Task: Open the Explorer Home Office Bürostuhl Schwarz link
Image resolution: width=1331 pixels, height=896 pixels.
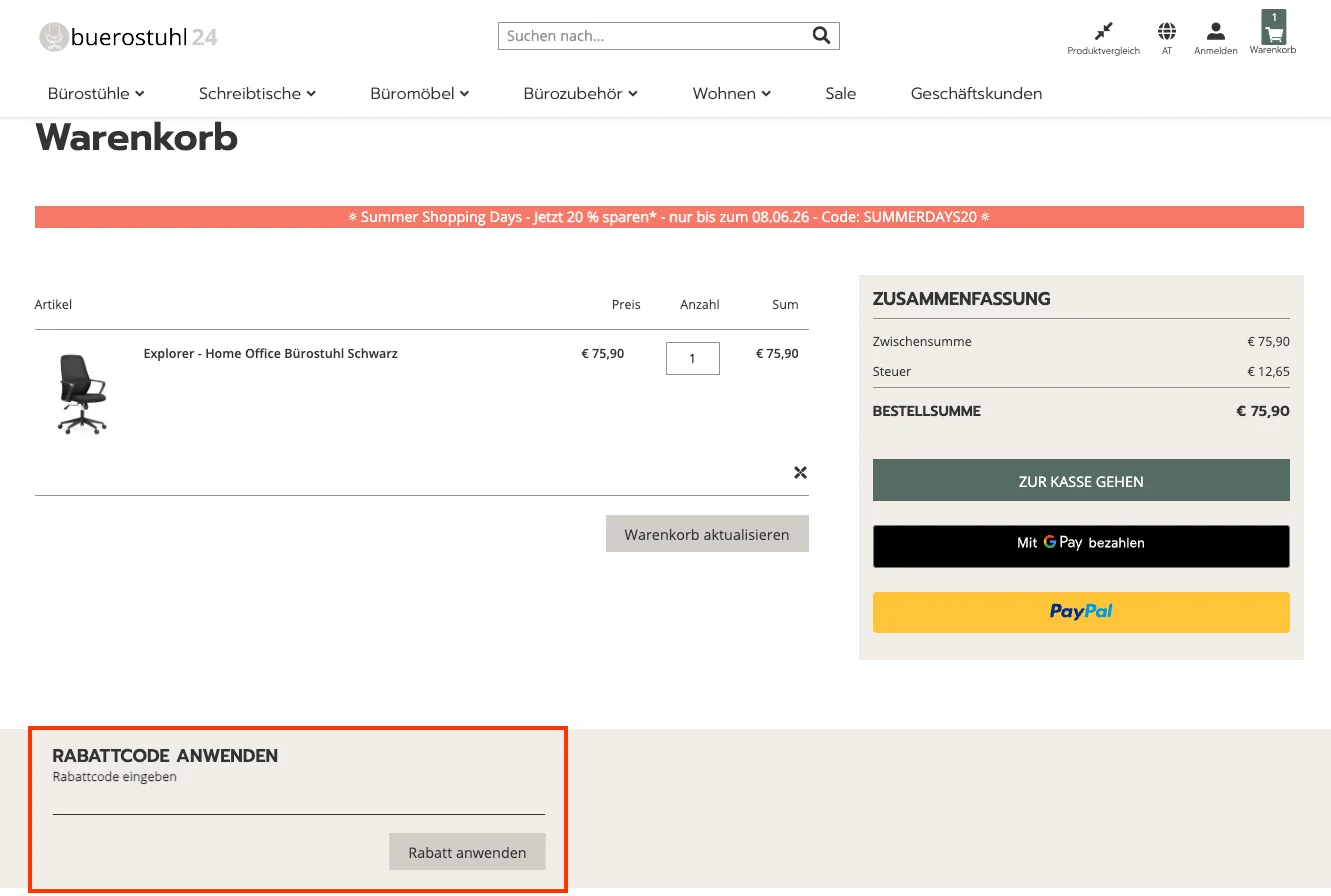Action: pyautogui.click(x=270, y=354)
